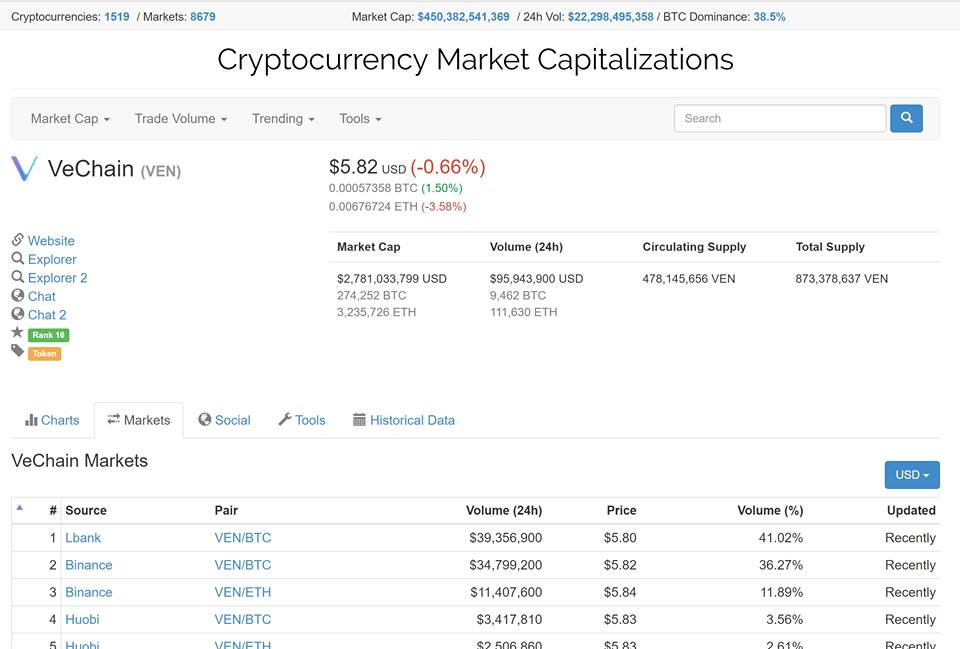Screen dimensions: 960x649
Task: Click the VEN/BTC pair for Lbank
Action: click(x=242, y=538)
